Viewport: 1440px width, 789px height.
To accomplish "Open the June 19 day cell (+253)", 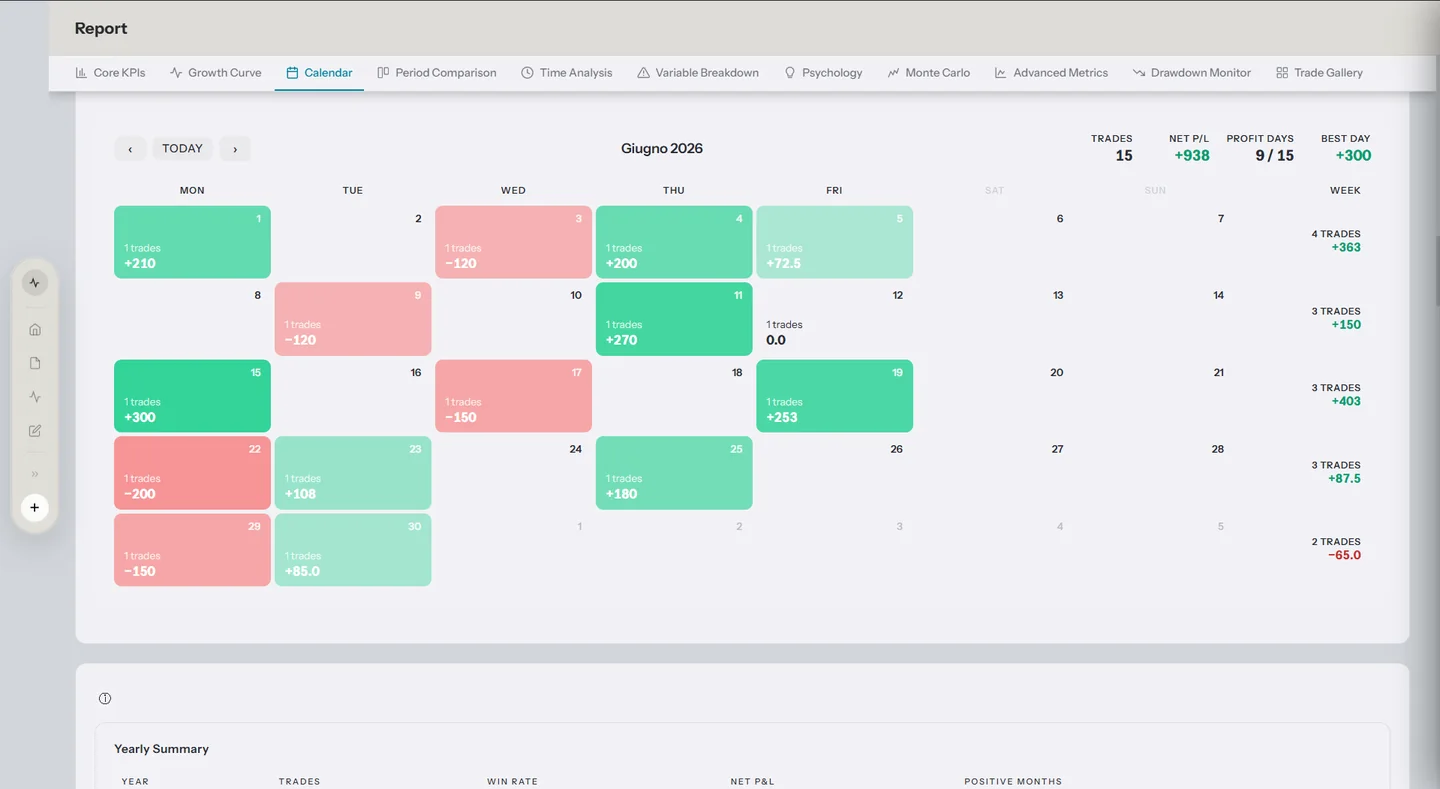I will (834, 396).
